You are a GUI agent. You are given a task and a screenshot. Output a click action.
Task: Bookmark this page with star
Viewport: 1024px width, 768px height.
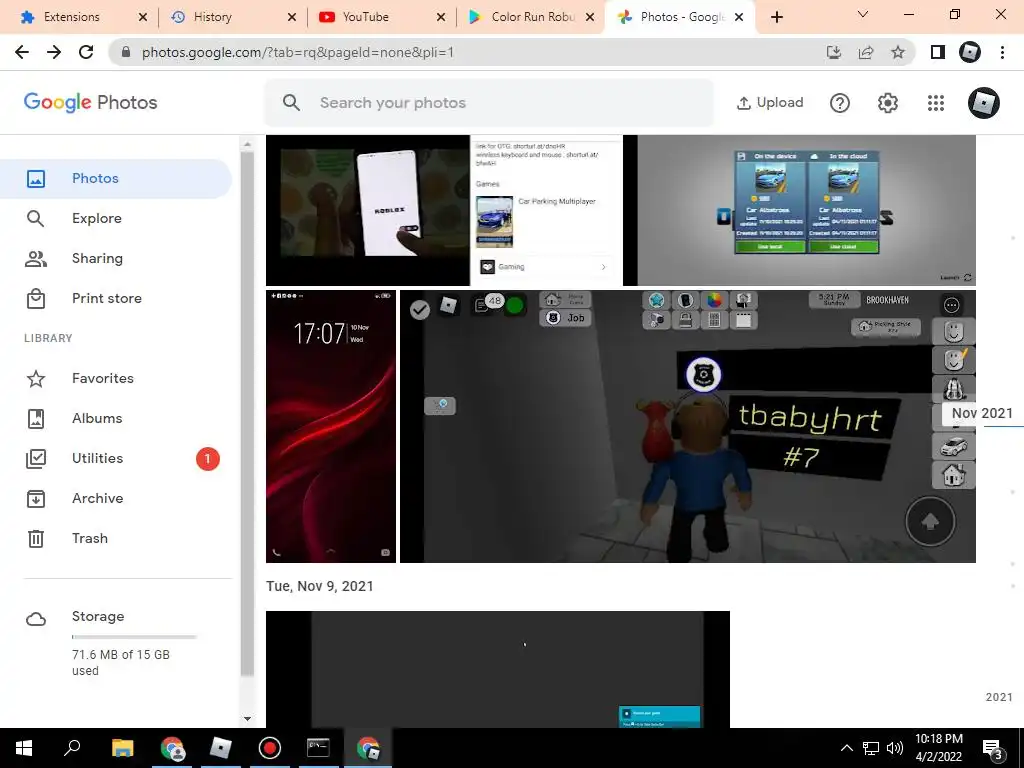coord(898,52)
